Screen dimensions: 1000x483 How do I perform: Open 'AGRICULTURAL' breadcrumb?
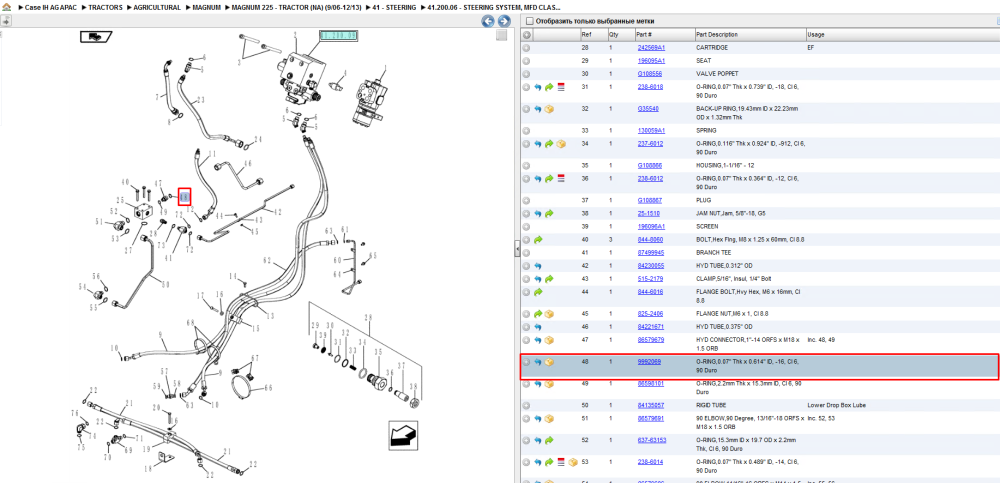[157, 8]
